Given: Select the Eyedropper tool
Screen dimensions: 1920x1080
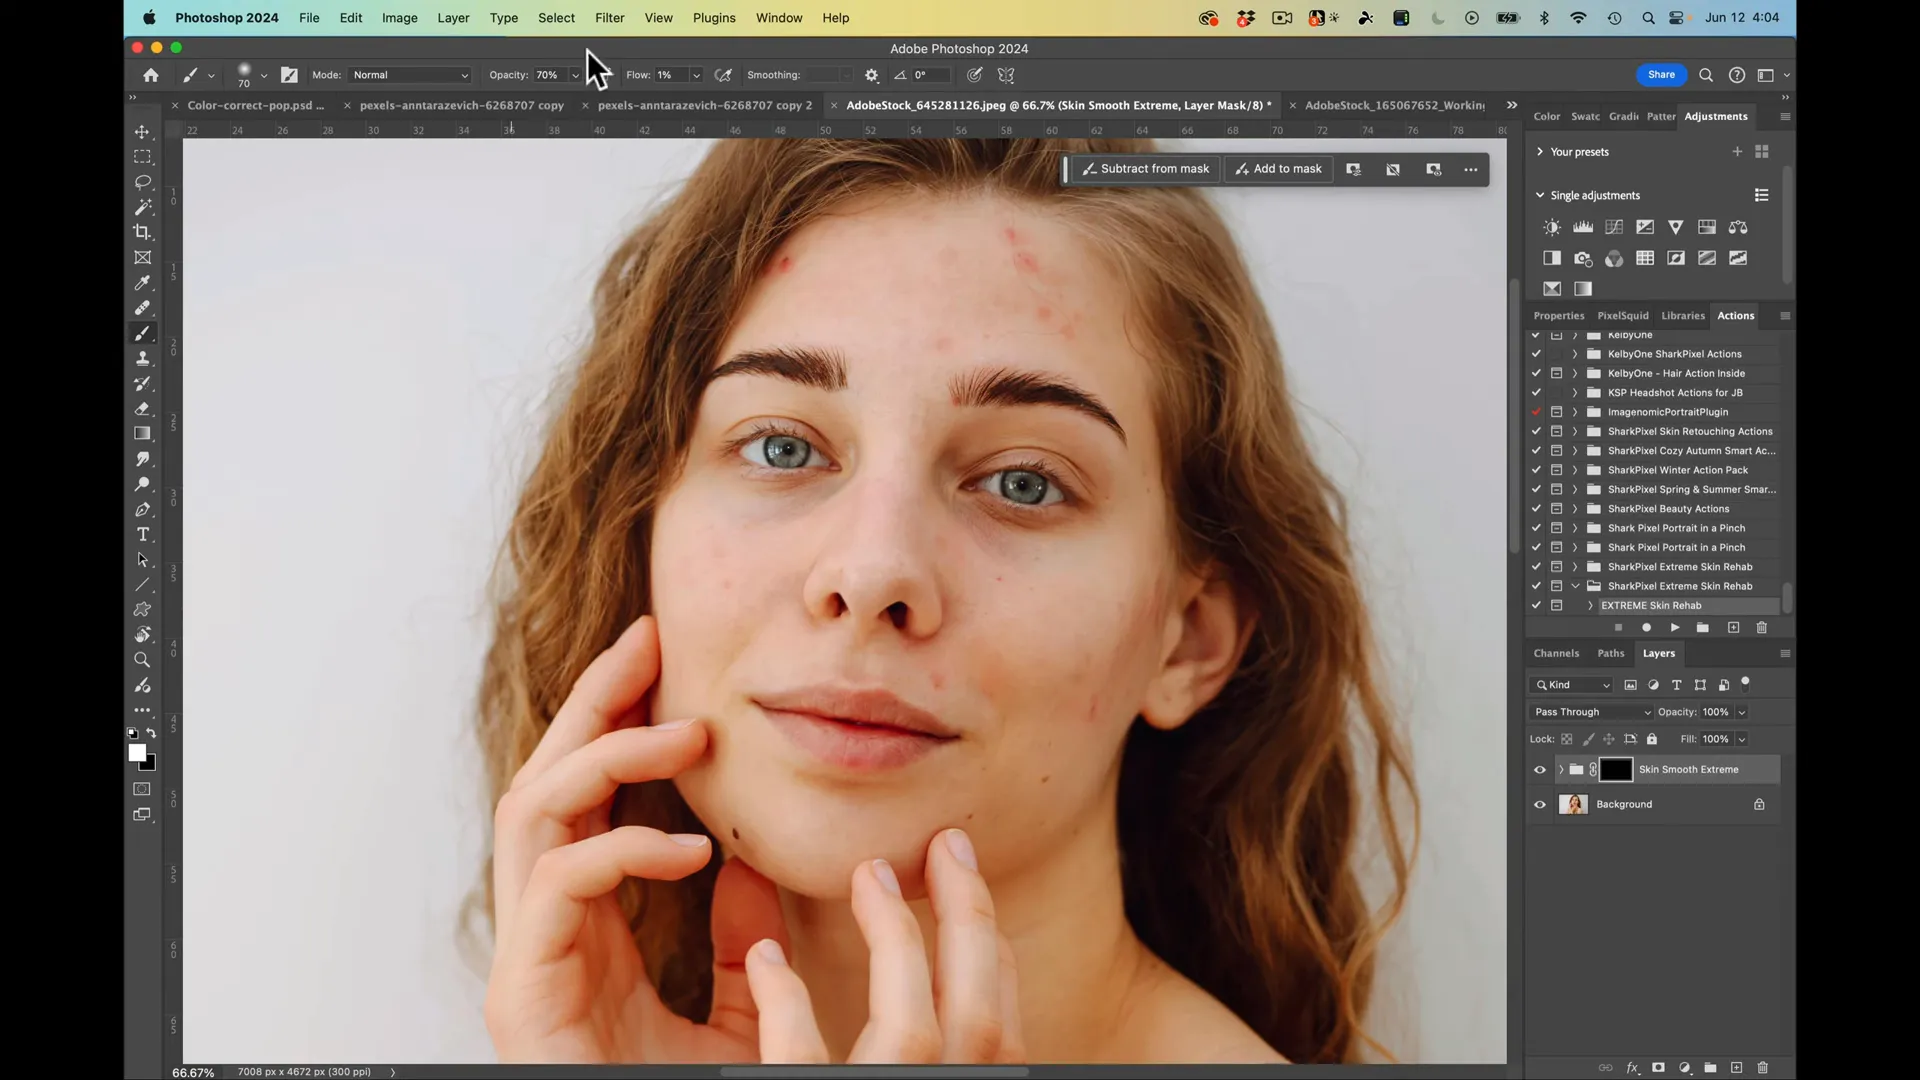Looking at the screenshot, I should pyautogui.click(x=142, y=283).
